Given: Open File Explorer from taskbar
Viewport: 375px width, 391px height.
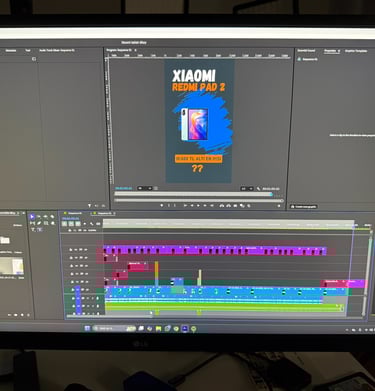Looking at the screenshot, I should [158, 328].
